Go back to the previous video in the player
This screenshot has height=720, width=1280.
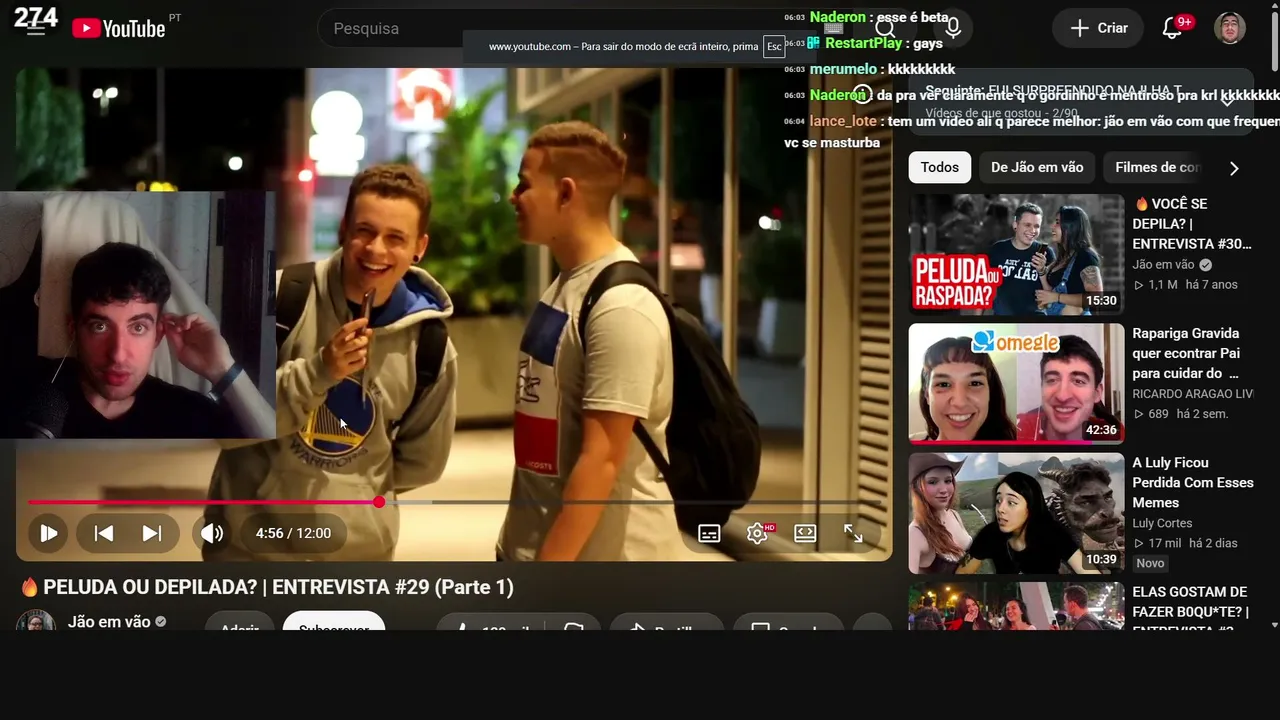click(104, 533)
